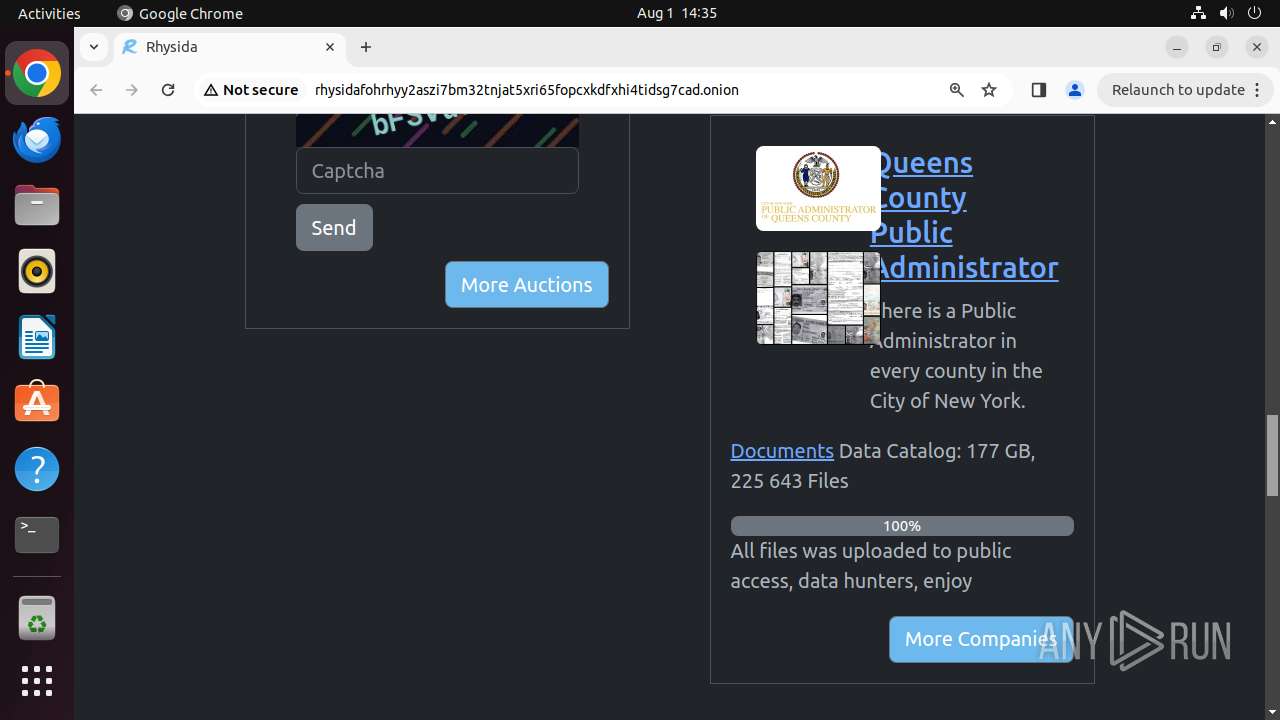Screen dimensions: 1280x720
Task: Open Chrome's three-dot menu
Action: (1257, 90)
